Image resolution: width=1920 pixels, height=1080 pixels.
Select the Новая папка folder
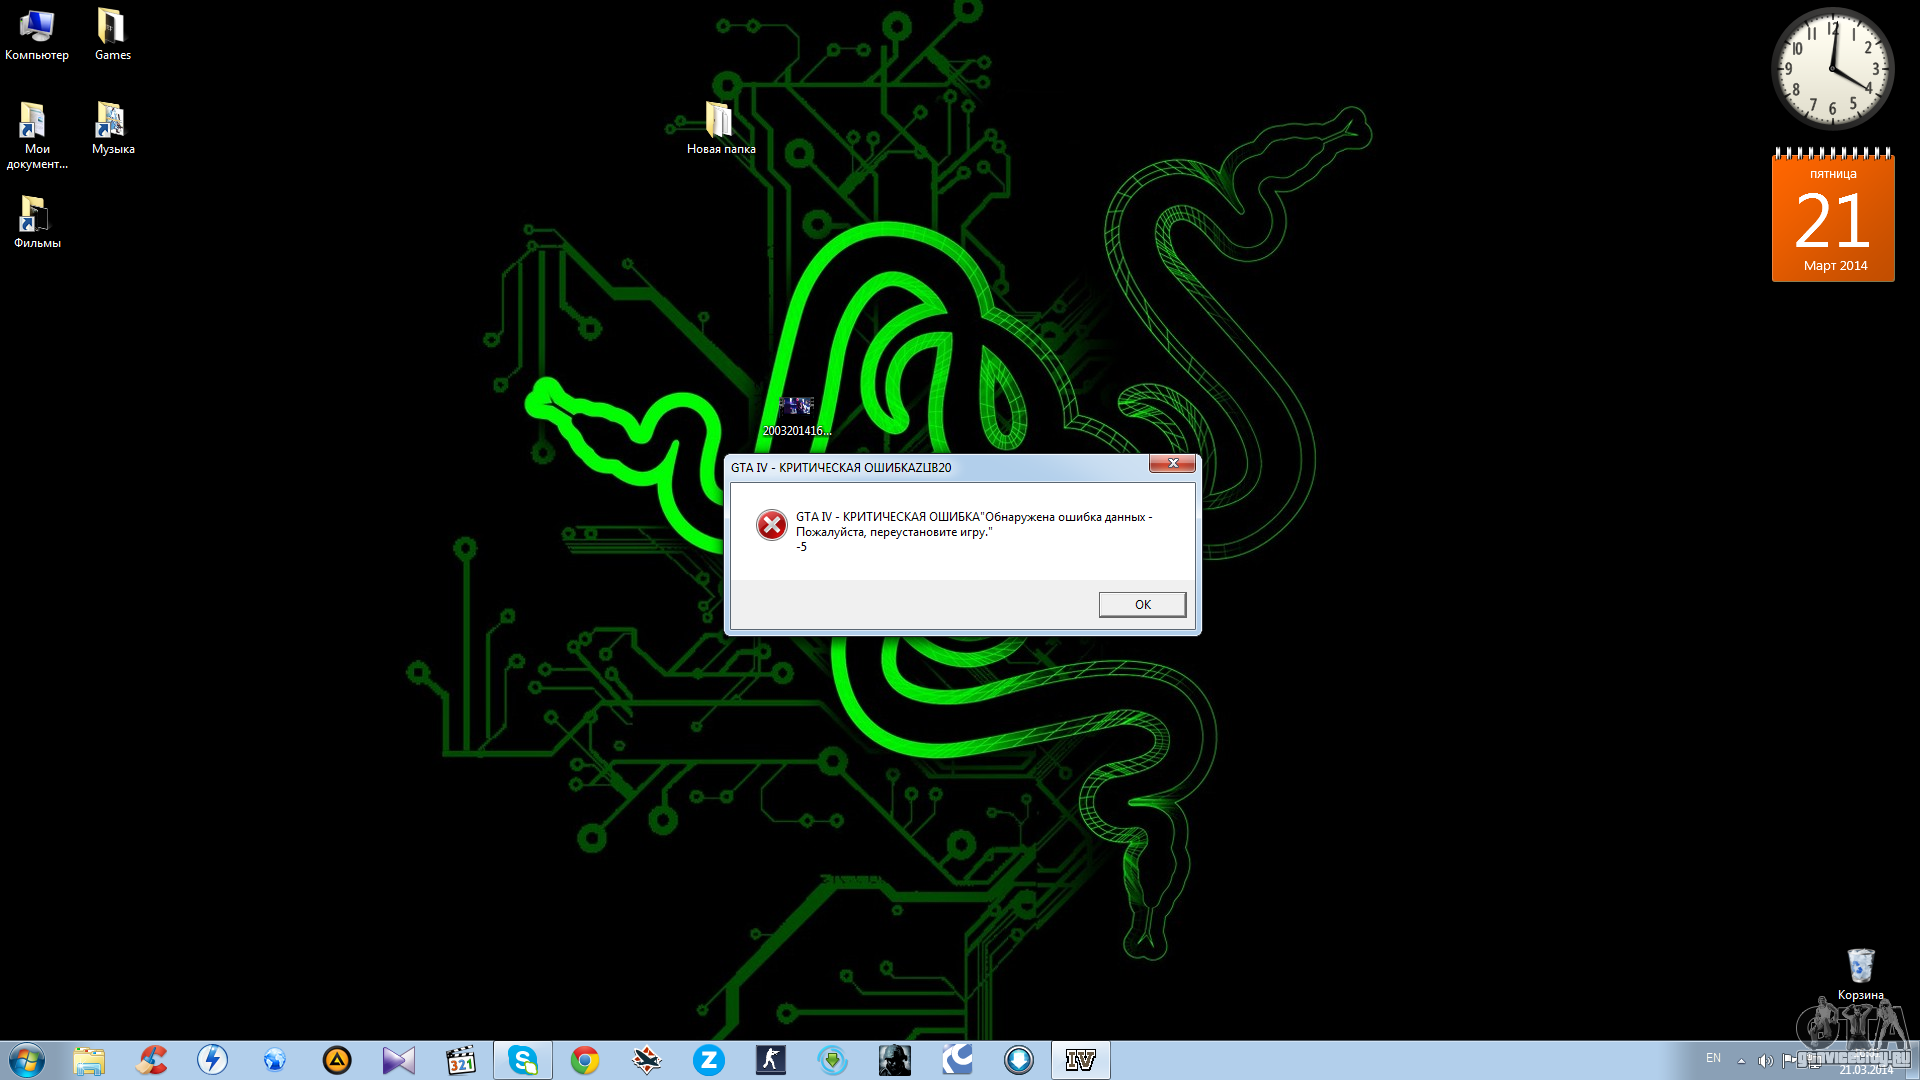720,128
